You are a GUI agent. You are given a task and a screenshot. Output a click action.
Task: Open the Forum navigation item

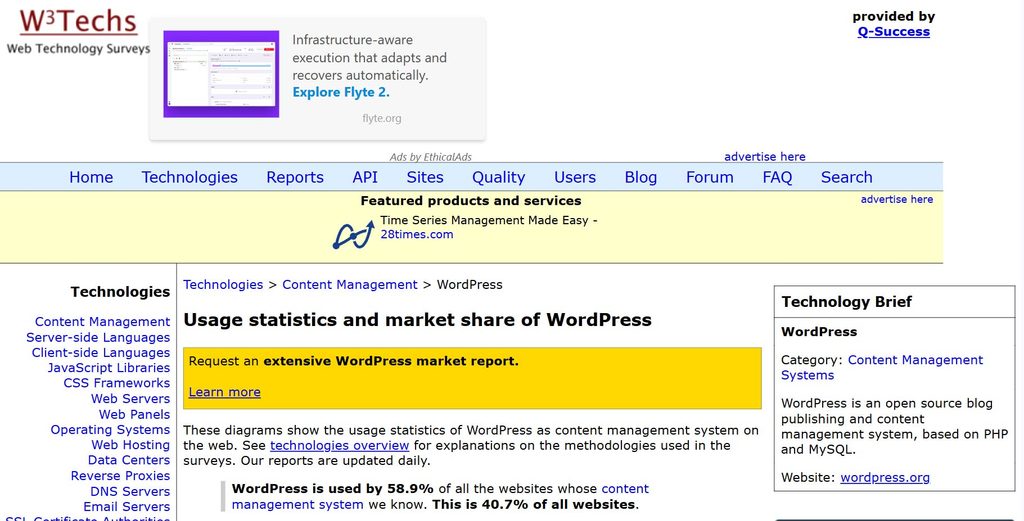point(709,178)
